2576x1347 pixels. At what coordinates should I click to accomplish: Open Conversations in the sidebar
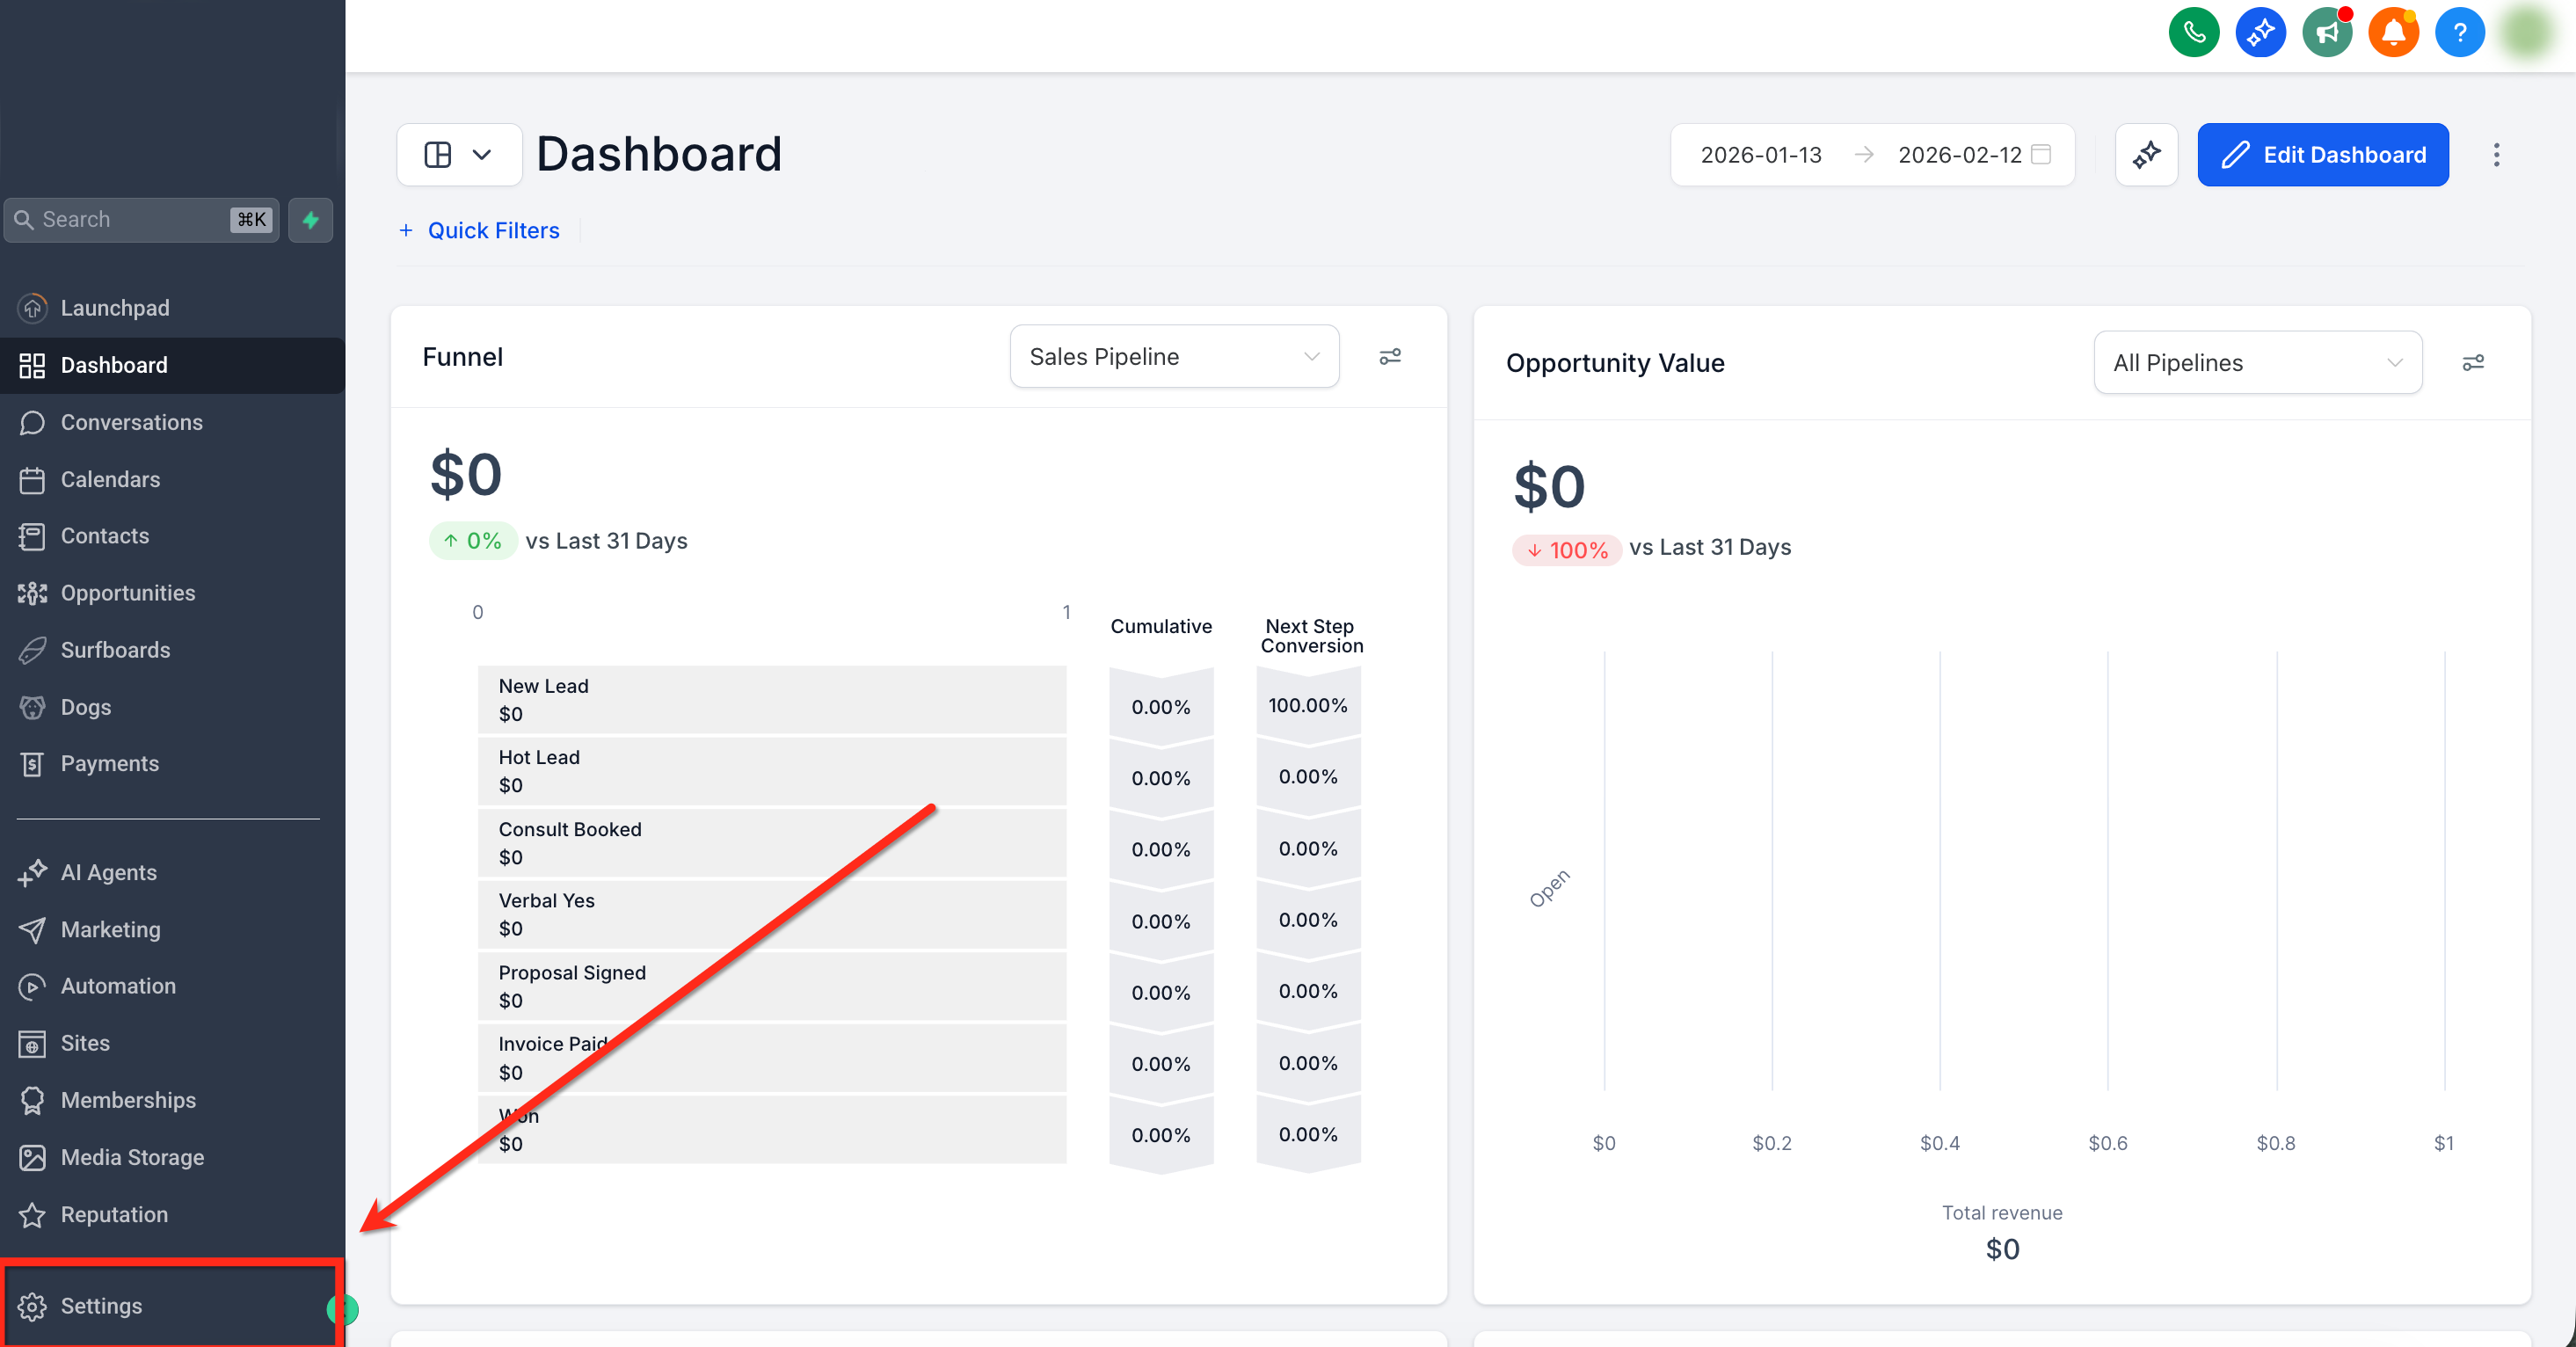click(x=131, y=422)
